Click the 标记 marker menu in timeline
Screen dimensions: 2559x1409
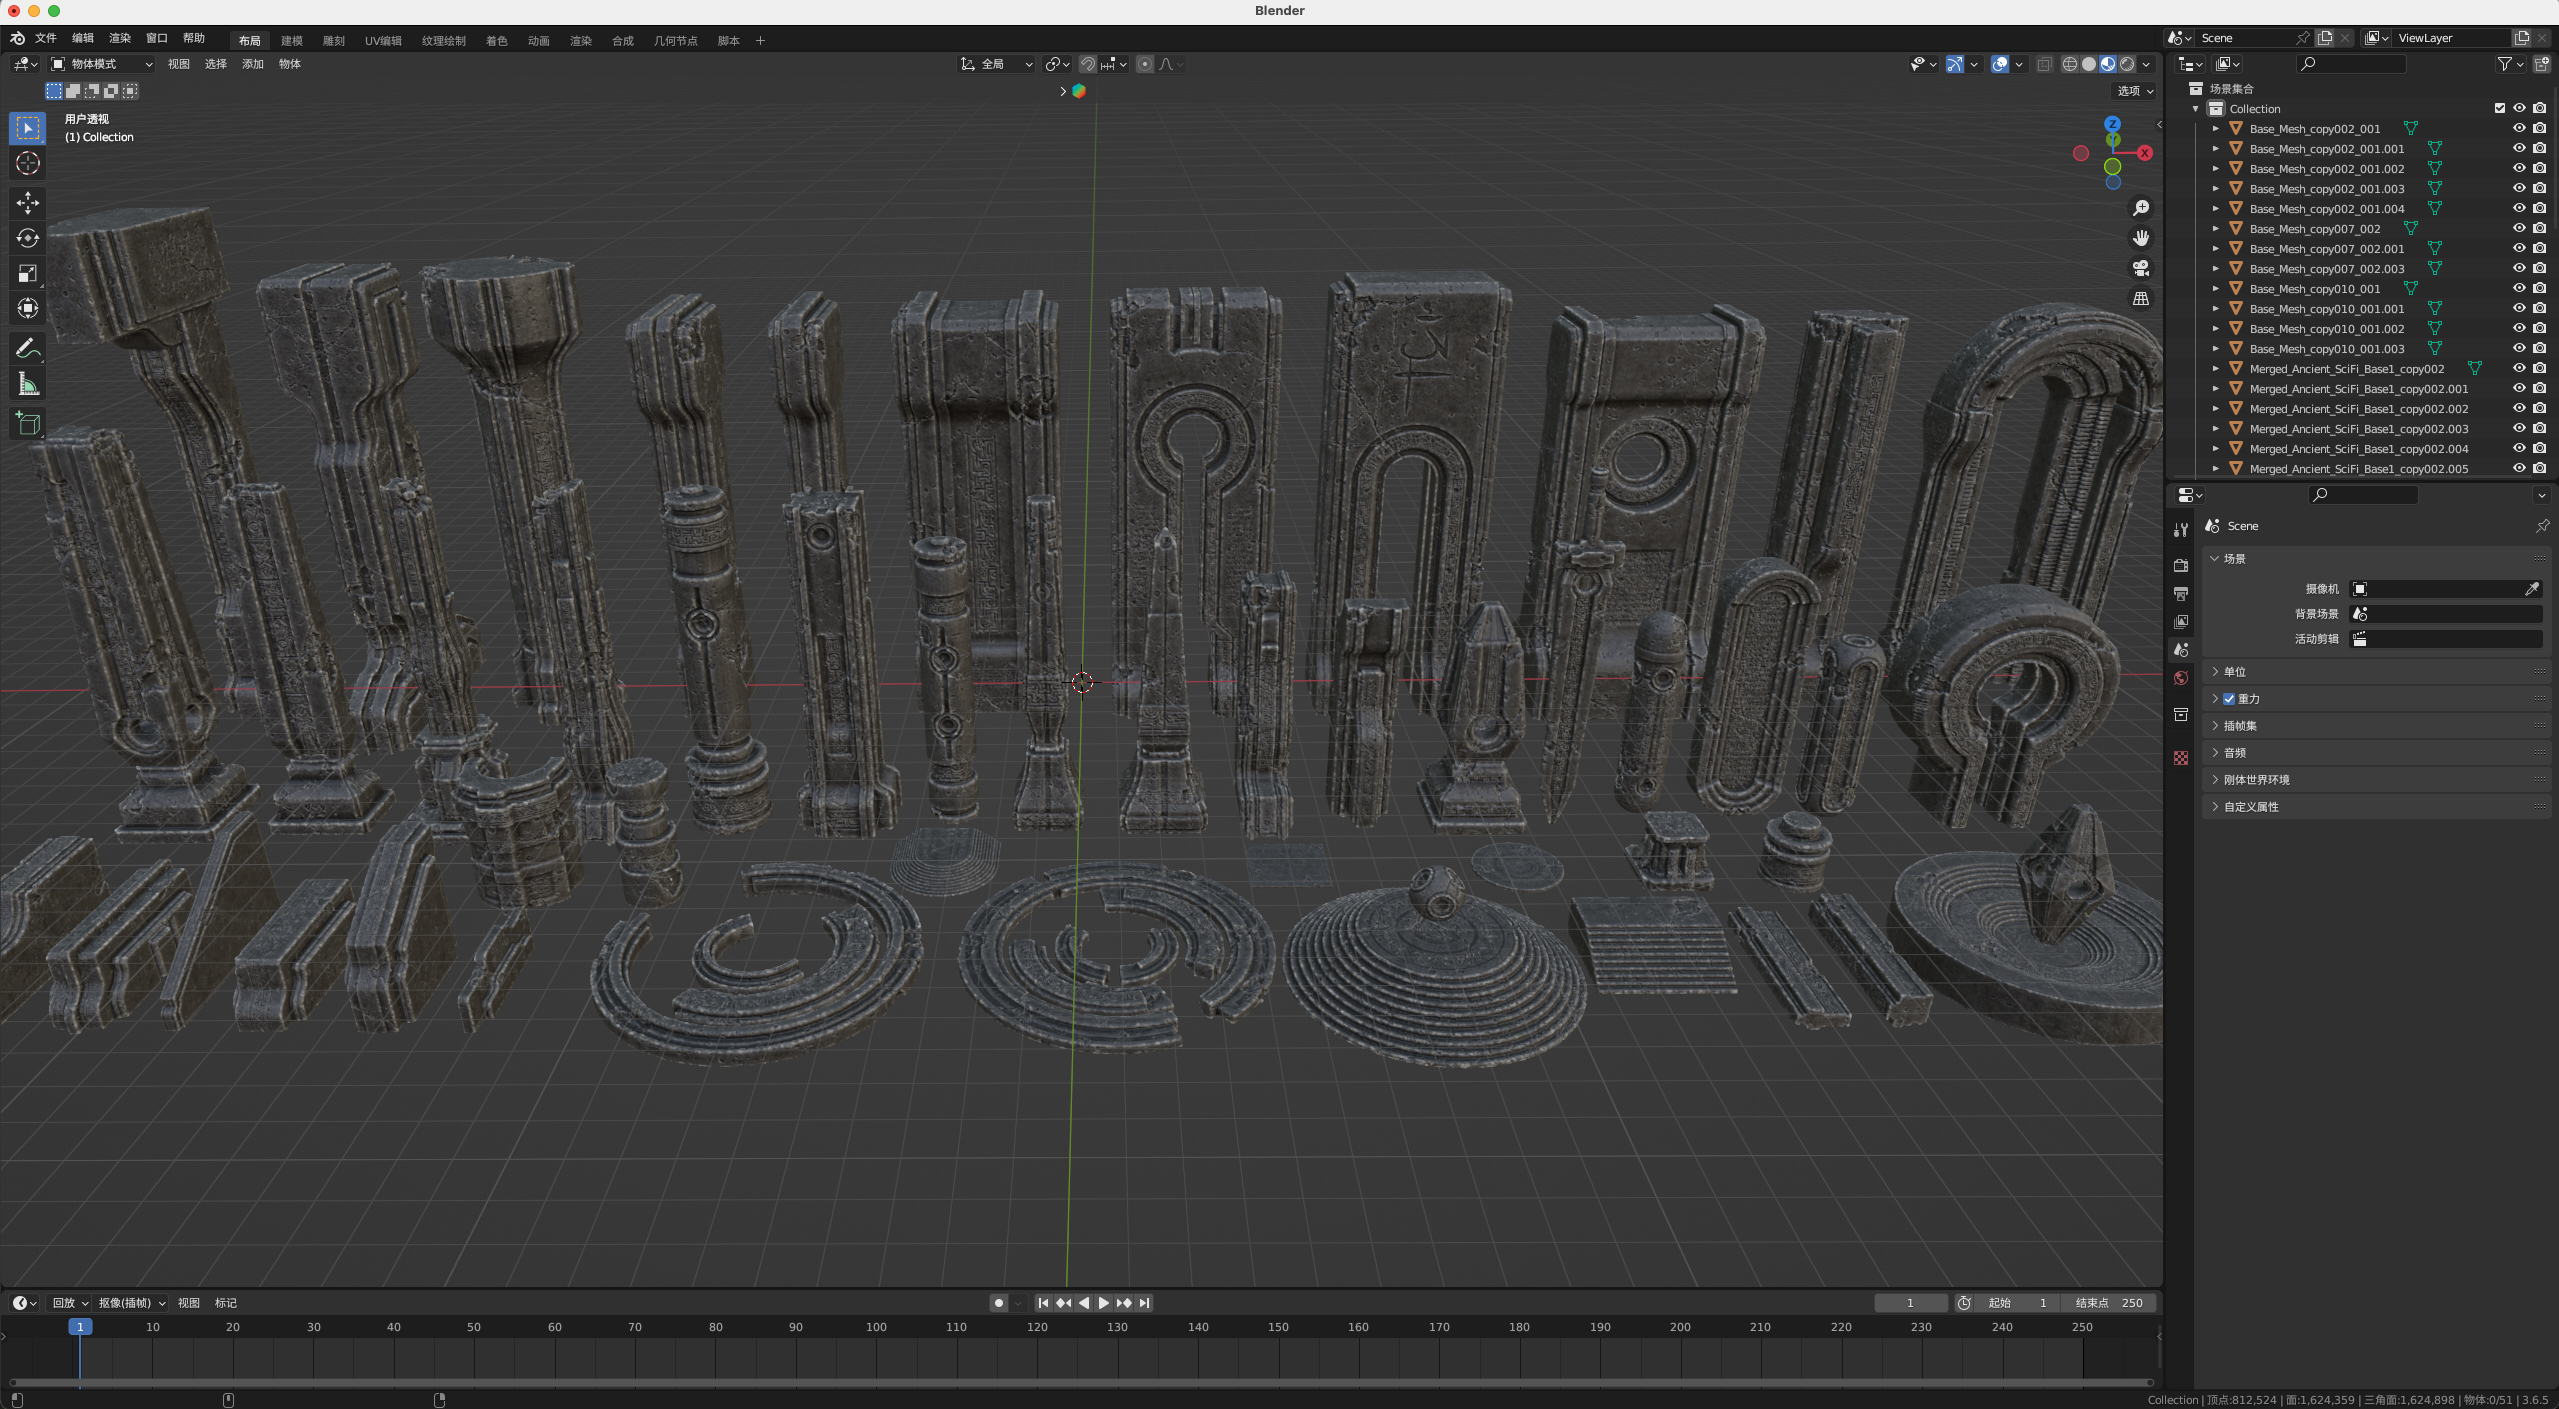coord(226,1303)
